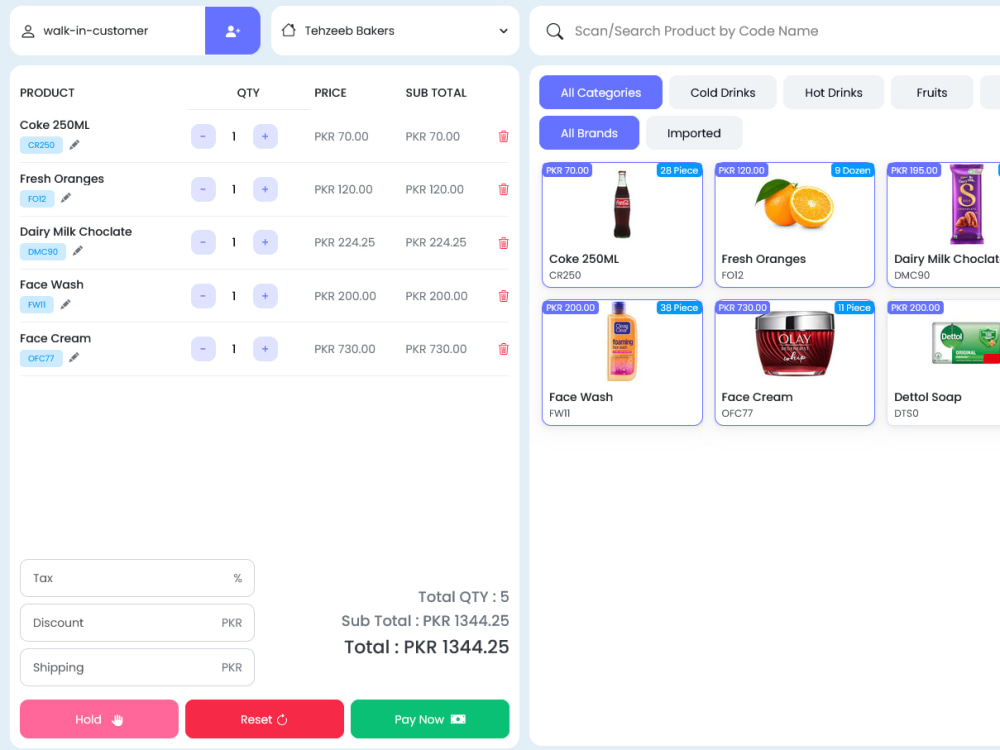Increase Face Wash quantity with plus button
Image resolution: width=1000 pixels, height=750 pixels.
pyautogui.click(x=265, y=295)
